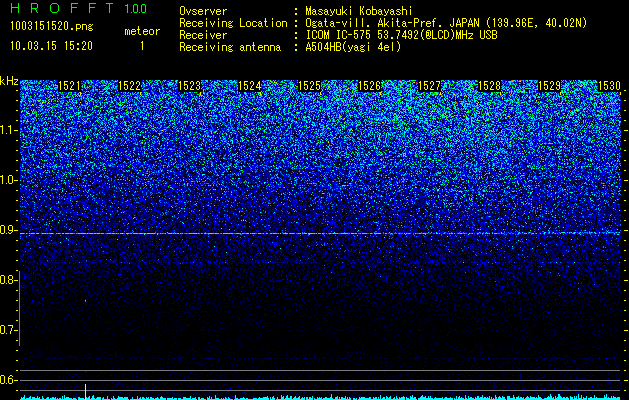
Task: Click the A504HB(yagi 4el) antenna text
Action: (x=353, y=47)
